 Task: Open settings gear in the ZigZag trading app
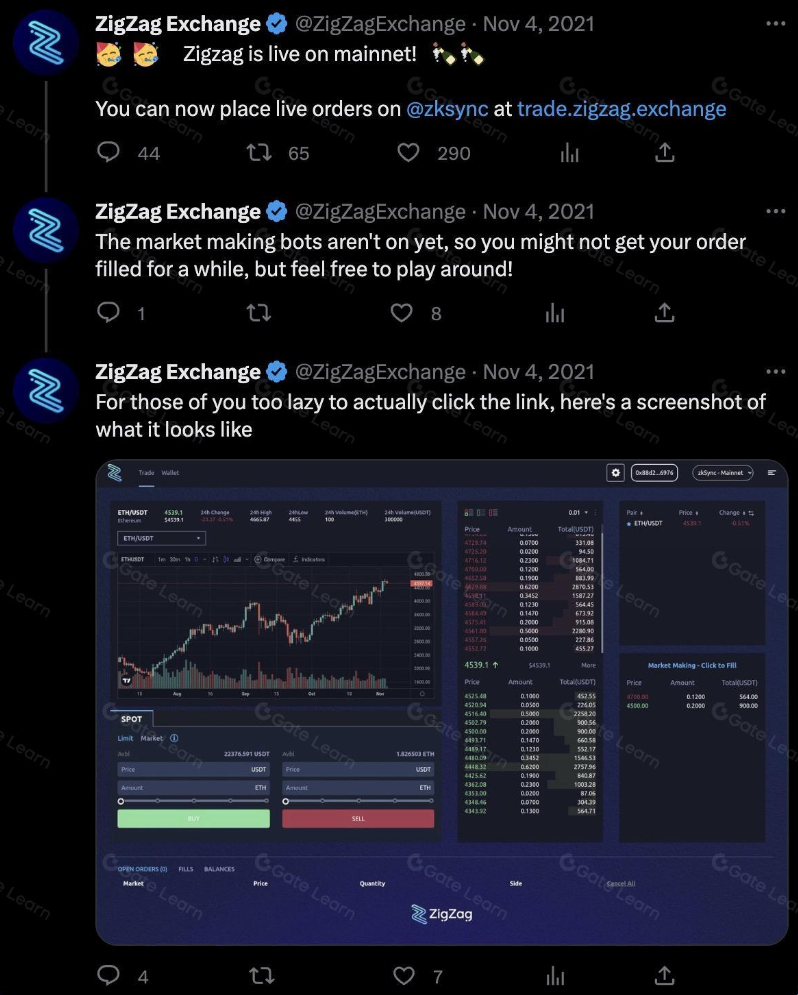tap(616, 473)
